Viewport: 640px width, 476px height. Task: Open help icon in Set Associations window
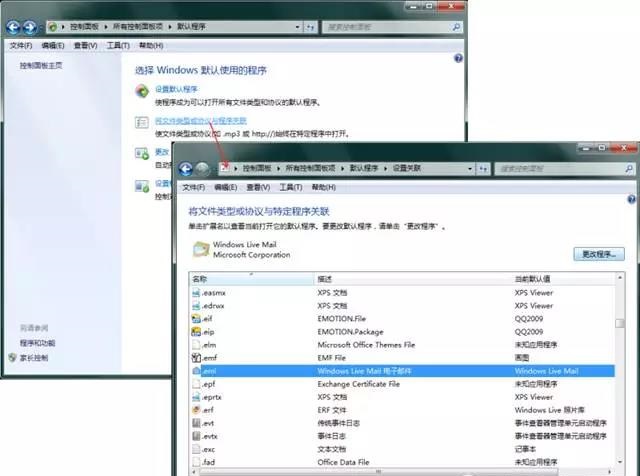(x=631, y=199)
